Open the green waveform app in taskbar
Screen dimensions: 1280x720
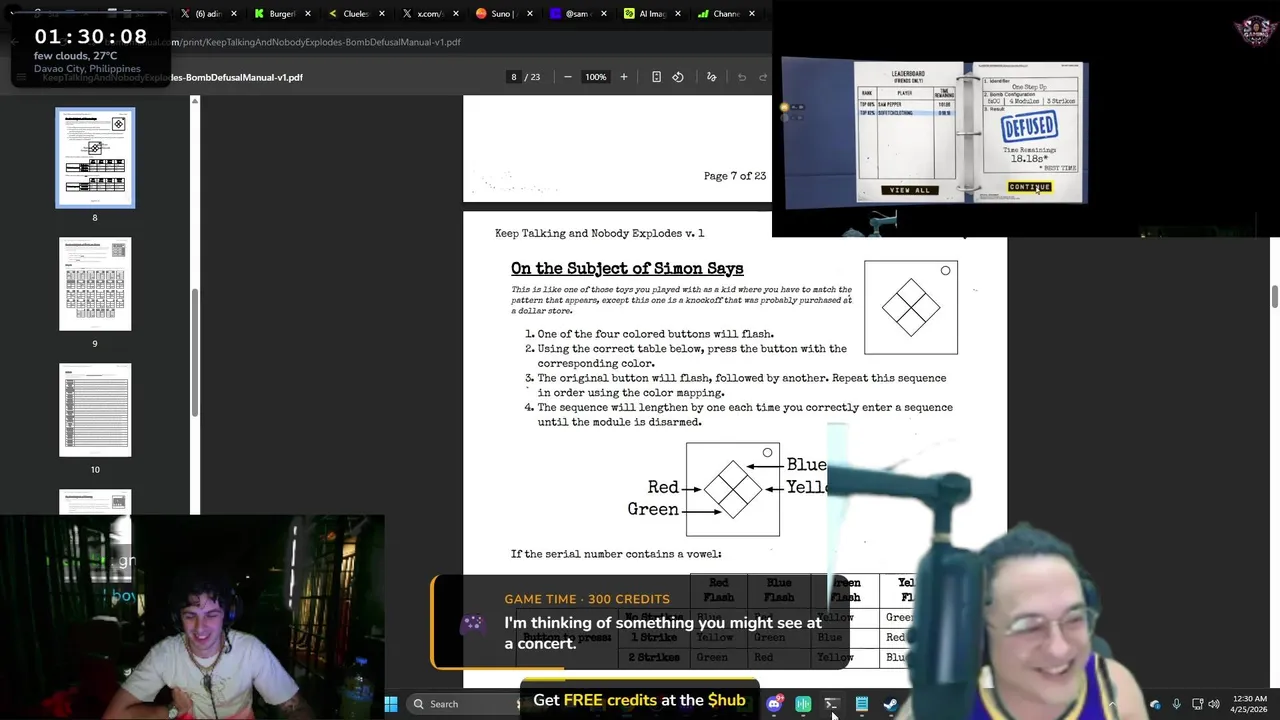803,704
